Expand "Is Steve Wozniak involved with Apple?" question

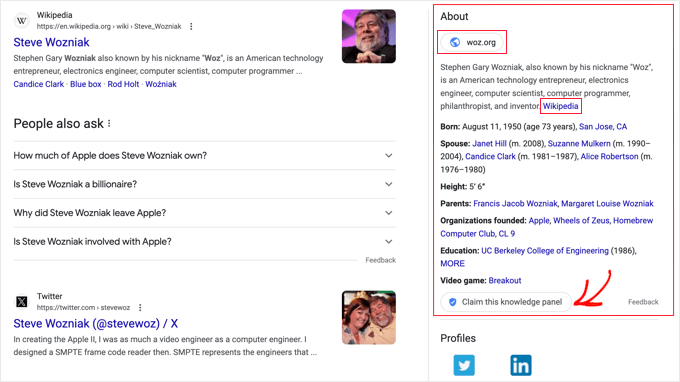(205, 241)
